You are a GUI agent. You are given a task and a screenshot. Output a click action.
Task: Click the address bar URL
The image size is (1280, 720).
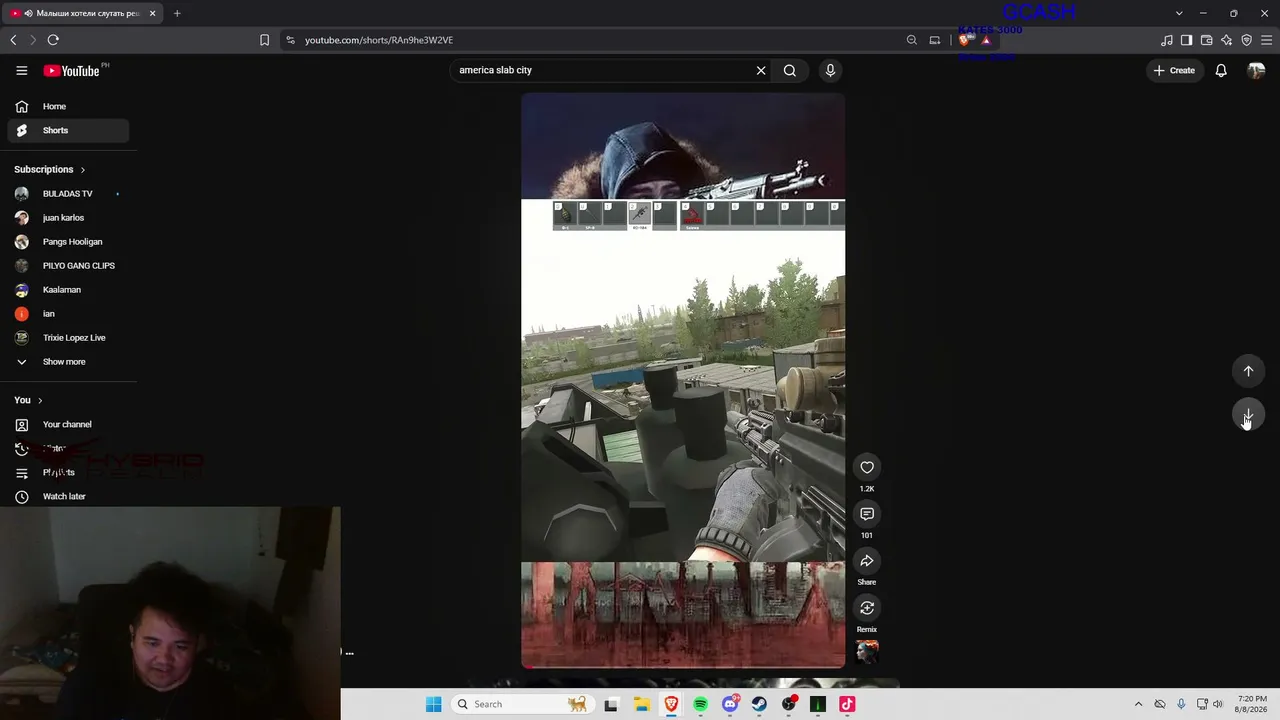[379, 40]
